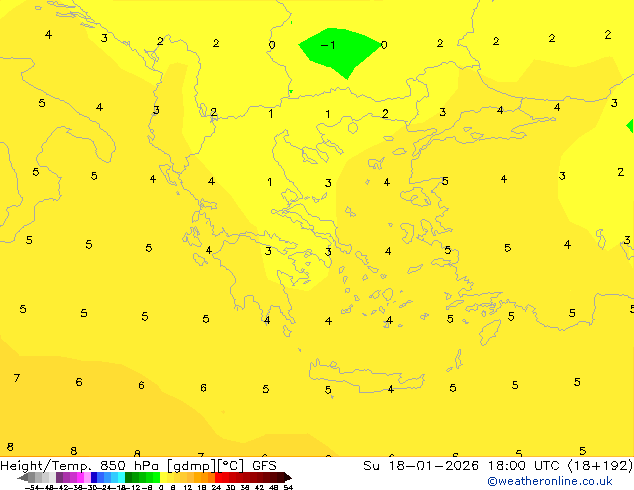
Task: Click the dark maroon right arrow of color scale
Action: click(x=288, y=478)
